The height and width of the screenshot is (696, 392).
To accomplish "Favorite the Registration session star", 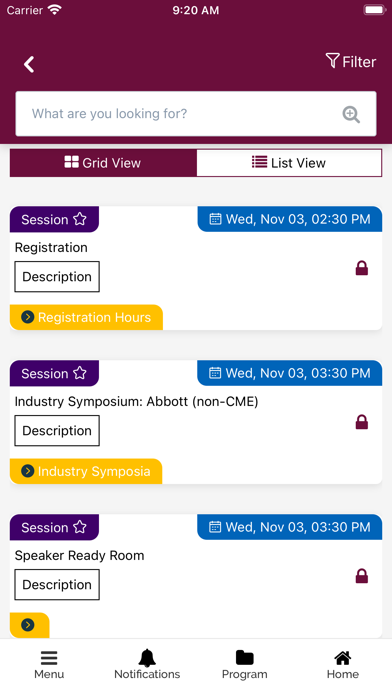I will pos(80,219).
